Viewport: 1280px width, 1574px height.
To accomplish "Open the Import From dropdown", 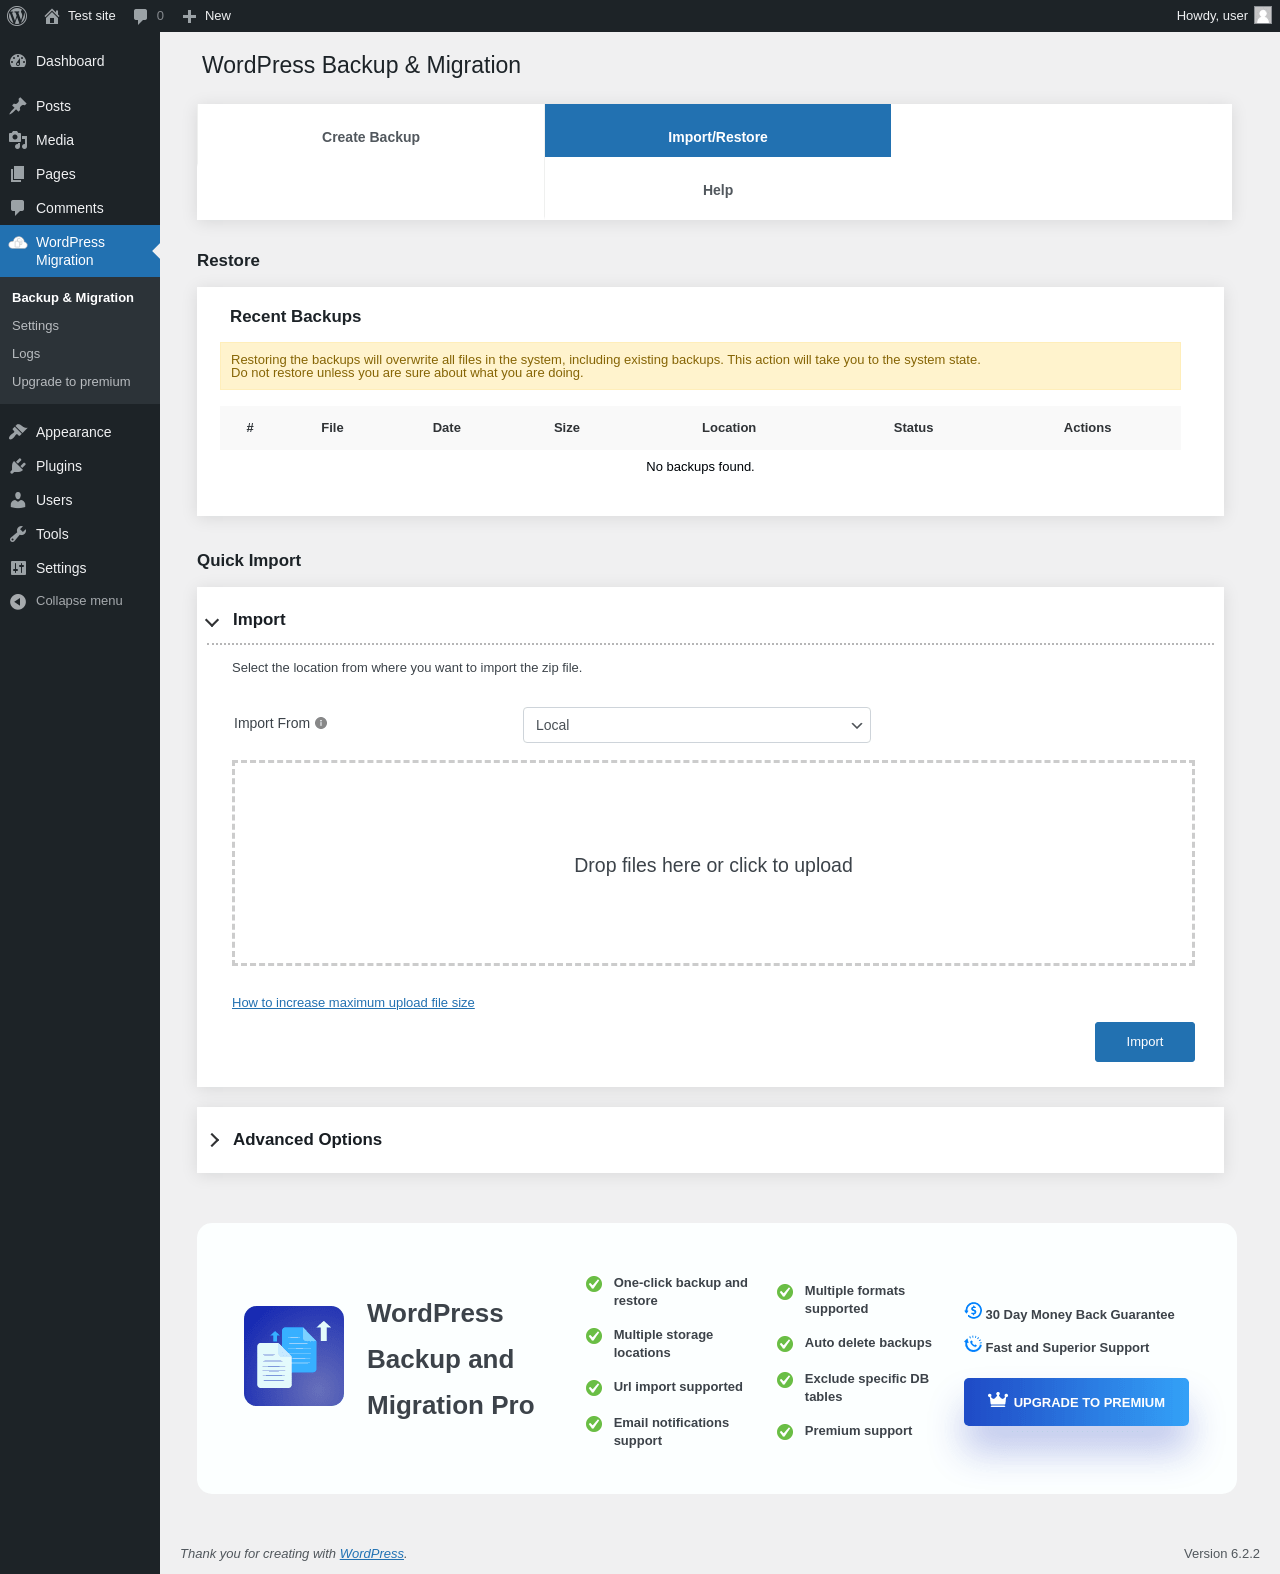I will [x=697, y=725].
